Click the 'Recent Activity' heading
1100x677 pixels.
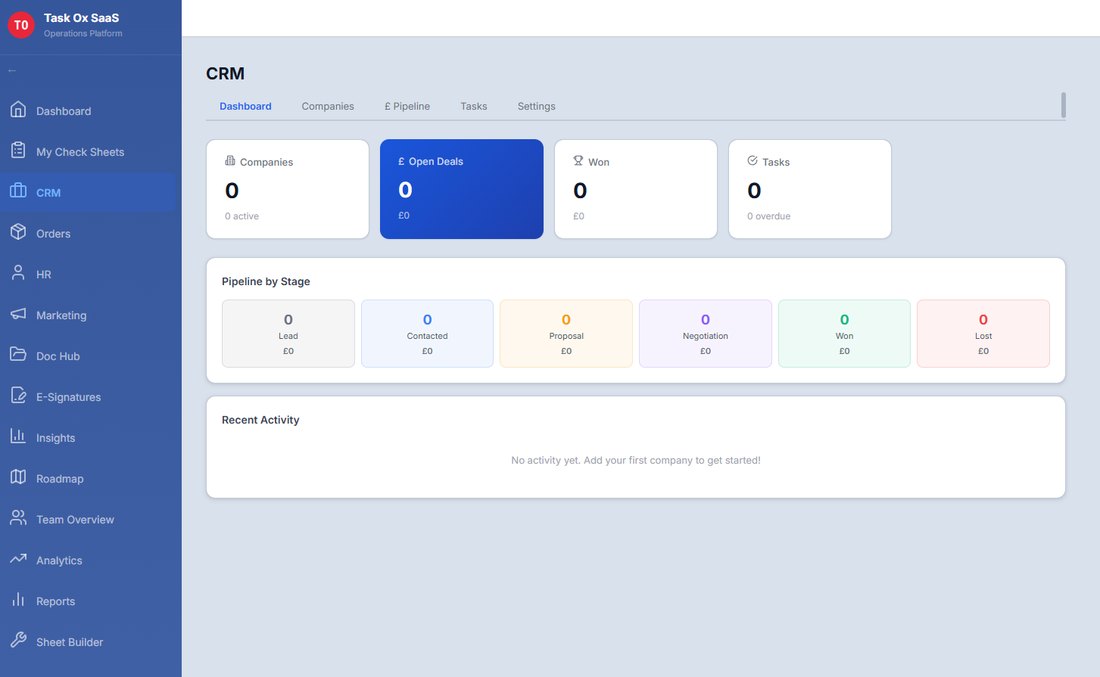coord(260,420)
